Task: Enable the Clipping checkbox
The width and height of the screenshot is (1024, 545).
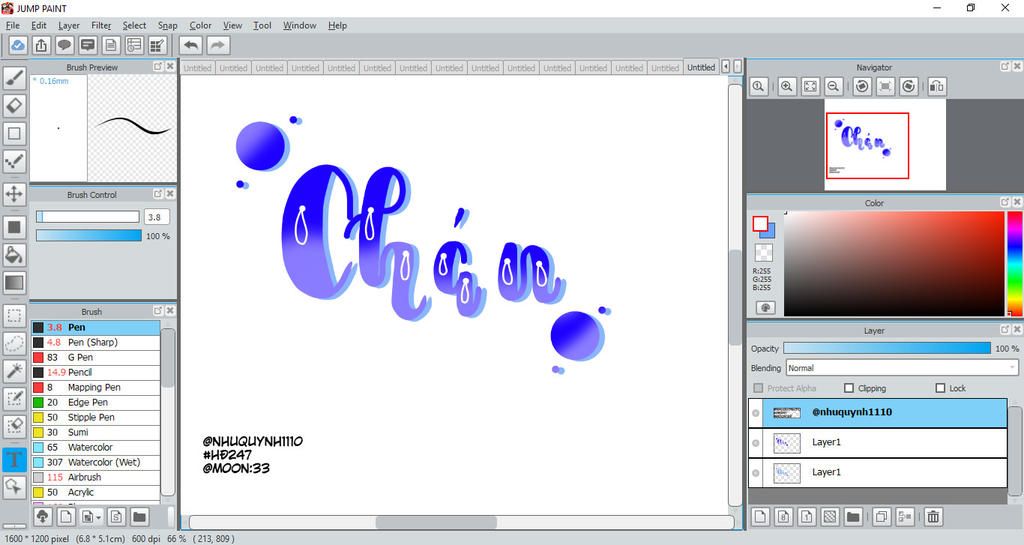Action: point(849,388)
